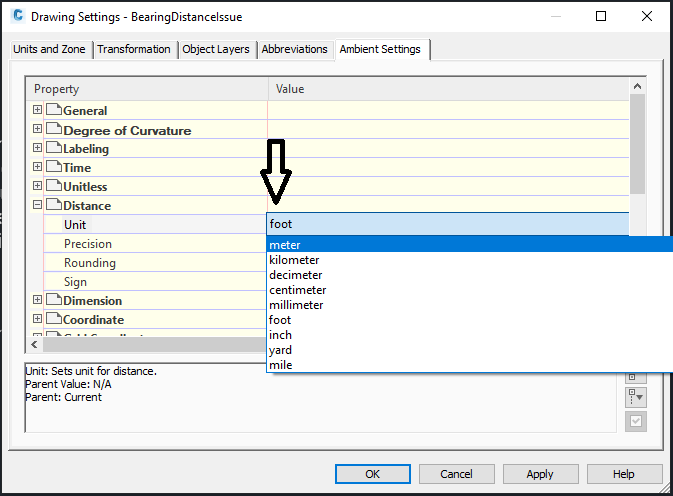This screenshot has height=496, width=673.
Task: Click the expand-all tree icon button
Action: tap(636, 377)
